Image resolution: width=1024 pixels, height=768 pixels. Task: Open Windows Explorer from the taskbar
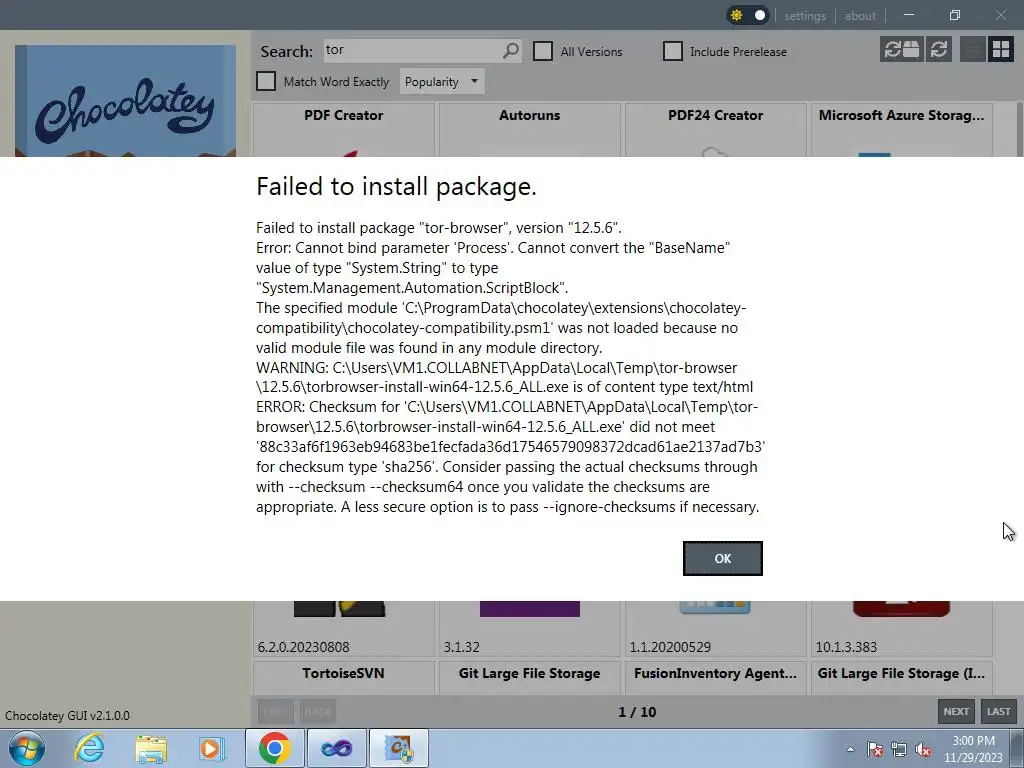pos(151,748)
